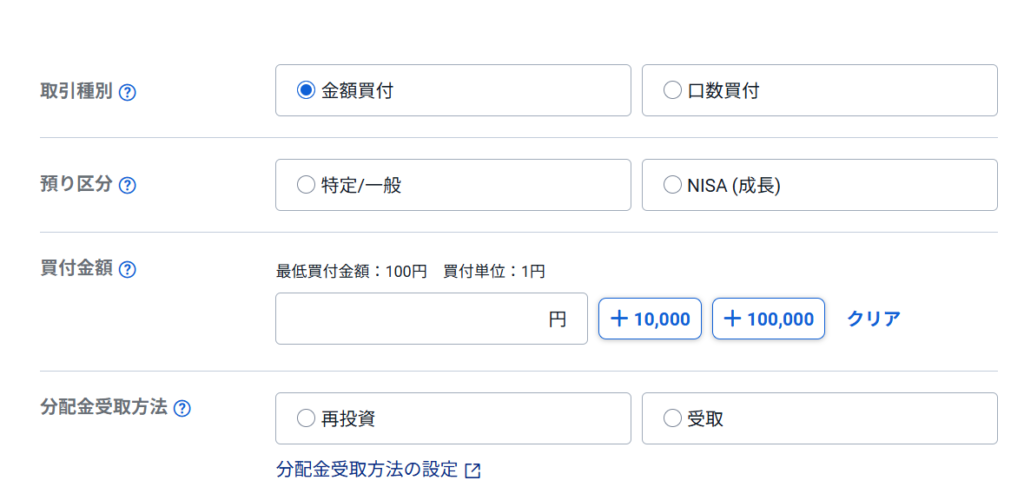Select 受取 for dividend handling

[x=672, y=418]
